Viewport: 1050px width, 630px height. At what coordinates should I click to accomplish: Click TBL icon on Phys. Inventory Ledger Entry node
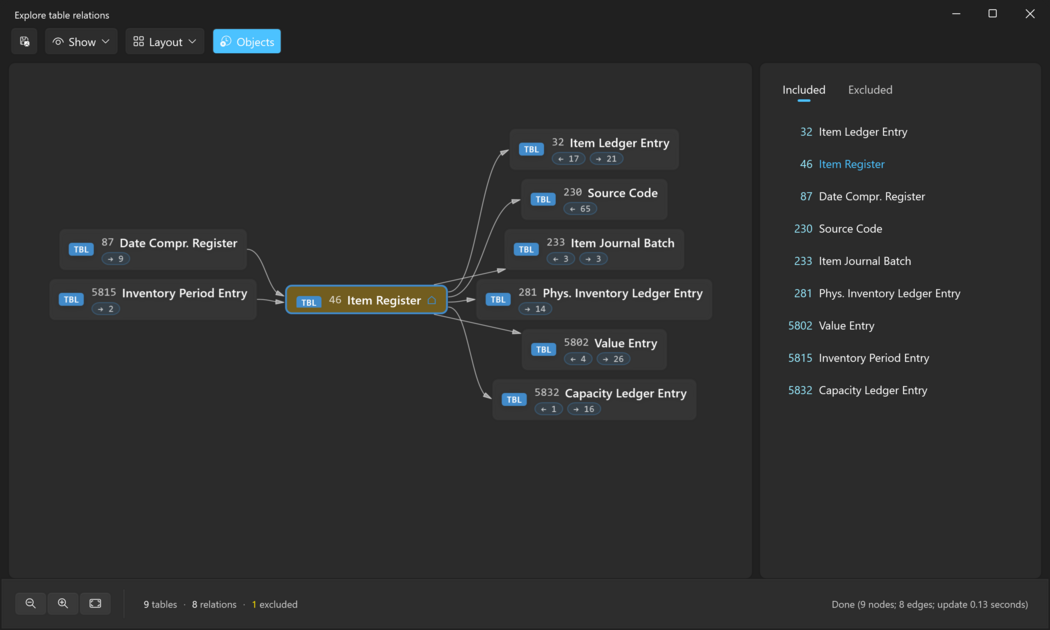tap(498, 299)
